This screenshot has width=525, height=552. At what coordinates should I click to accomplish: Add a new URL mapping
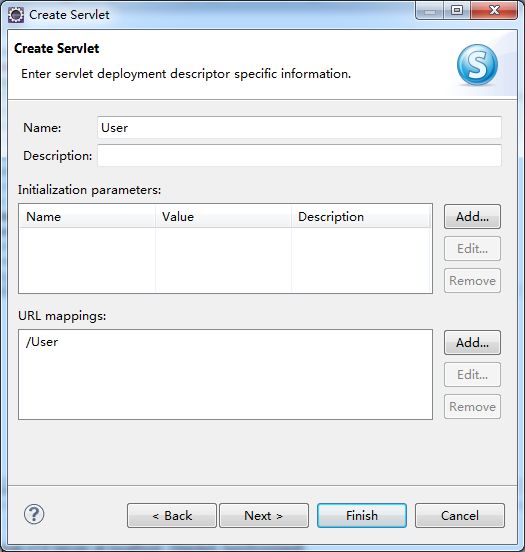coord(472,343)
